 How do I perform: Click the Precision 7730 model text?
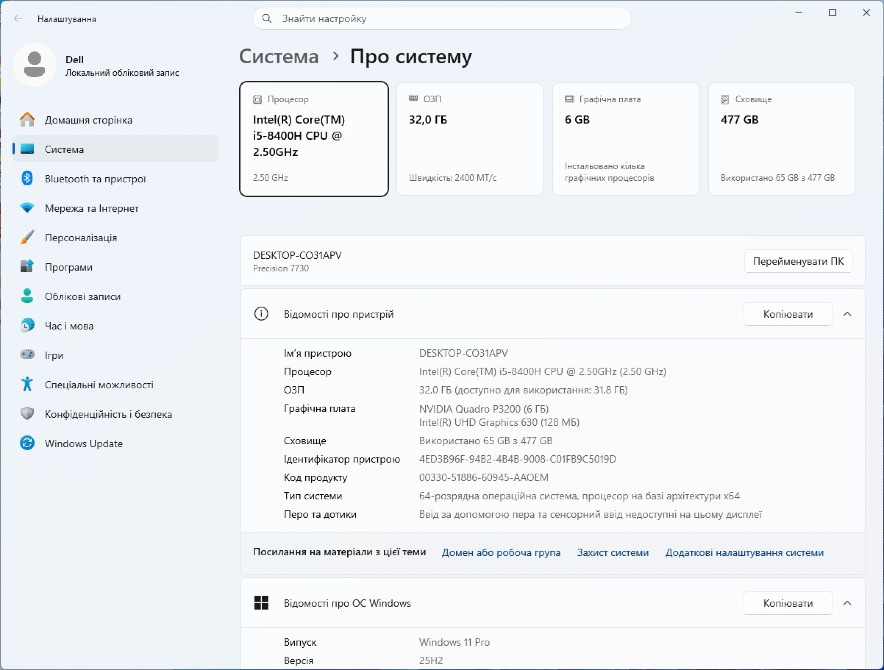pyautogui.click(x=281, y=268)
